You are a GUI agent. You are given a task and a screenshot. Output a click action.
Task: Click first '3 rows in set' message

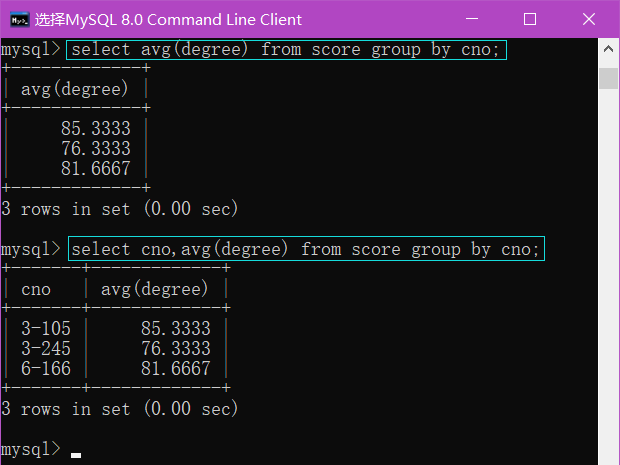pyautogui.click(x=119, y=209)
